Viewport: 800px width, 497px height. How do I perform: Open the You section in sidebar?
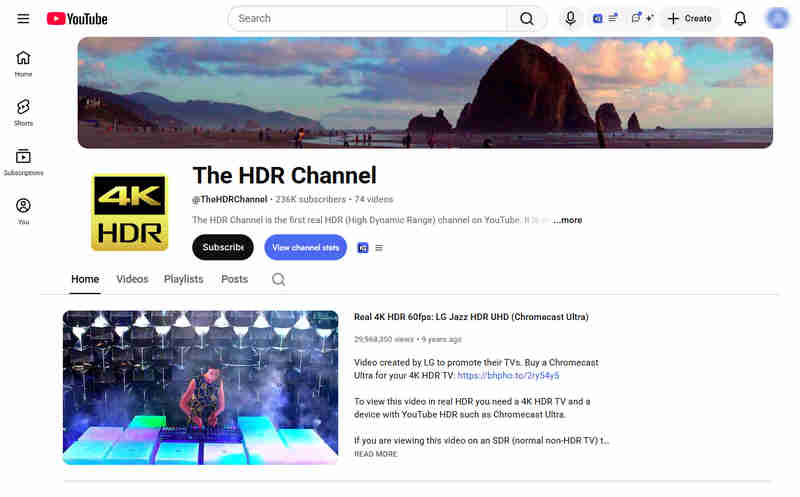(23, 211)
